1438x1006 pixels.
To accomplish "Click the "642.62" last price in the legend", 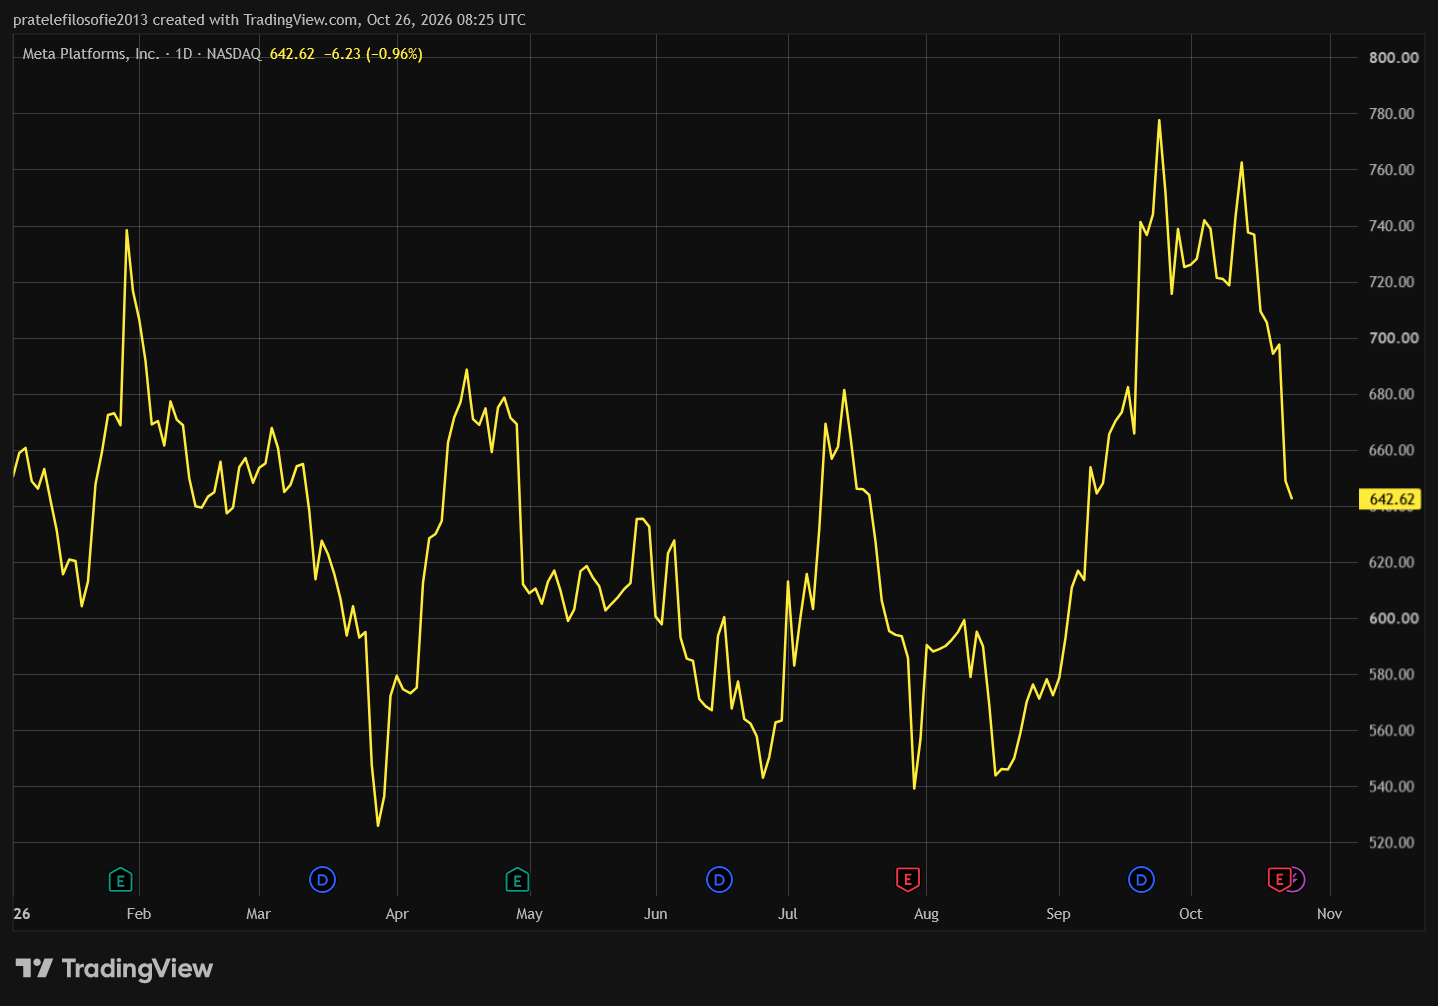I will (292, 54).
